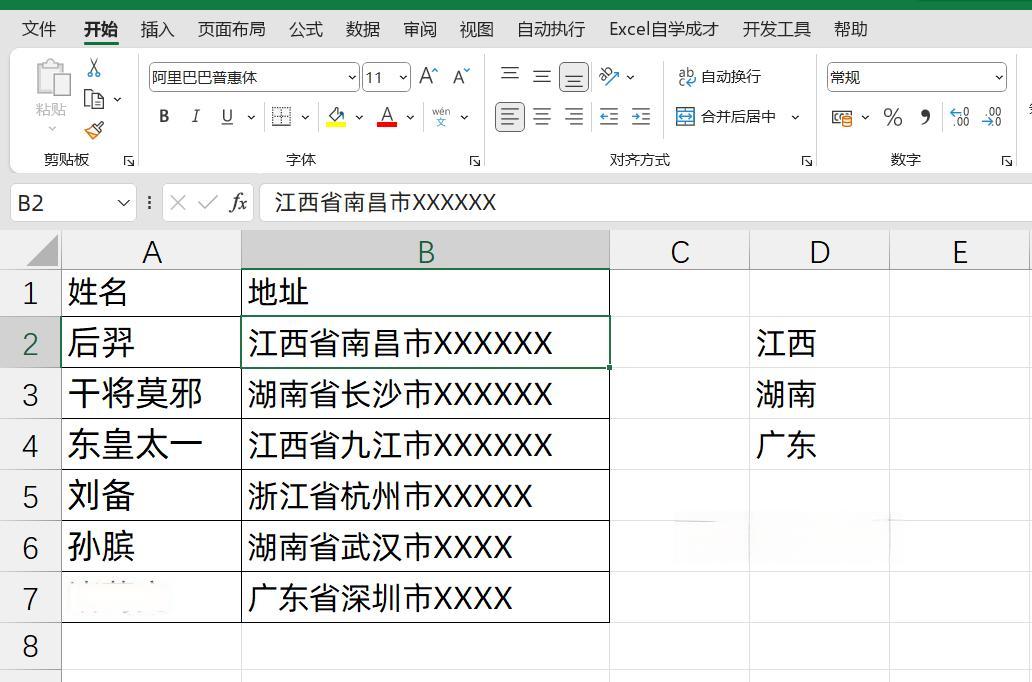This screenshot has width=1032, height=682.
Task: Open the 公式 ribbon tab
Action: 305,29
